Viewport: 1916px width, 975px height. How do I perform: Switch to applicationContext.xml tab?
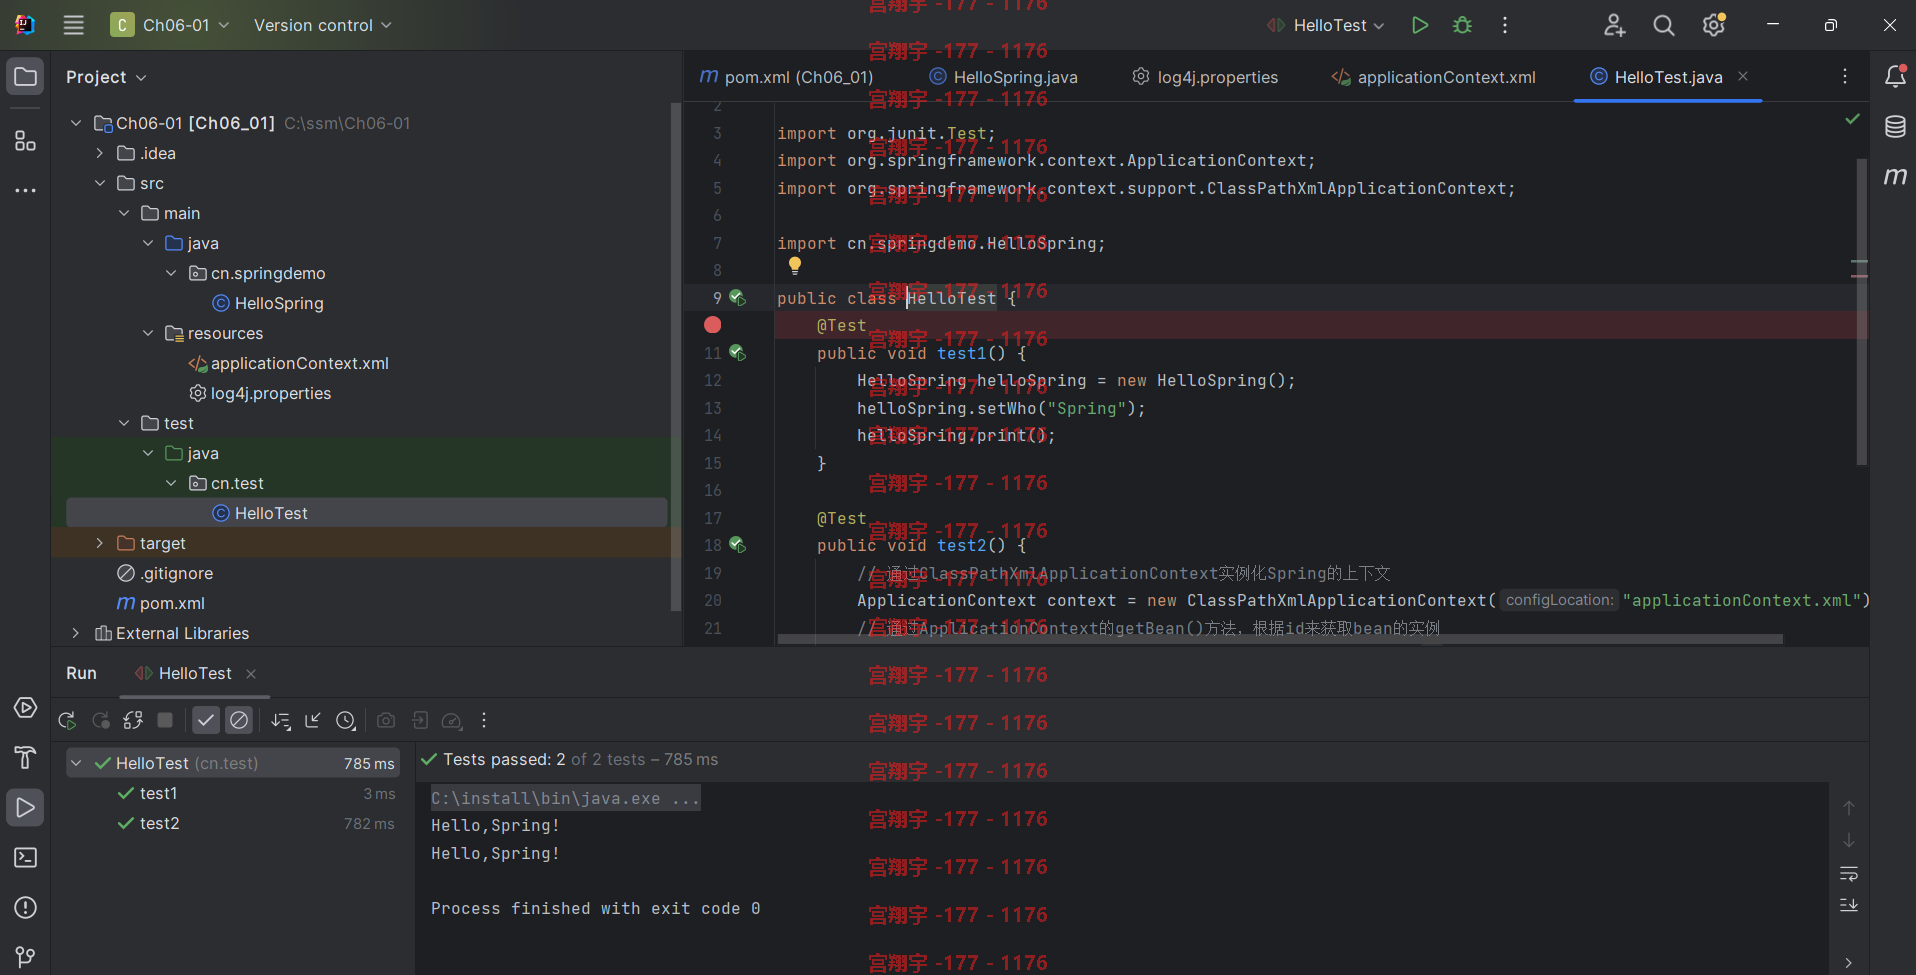1434,77
